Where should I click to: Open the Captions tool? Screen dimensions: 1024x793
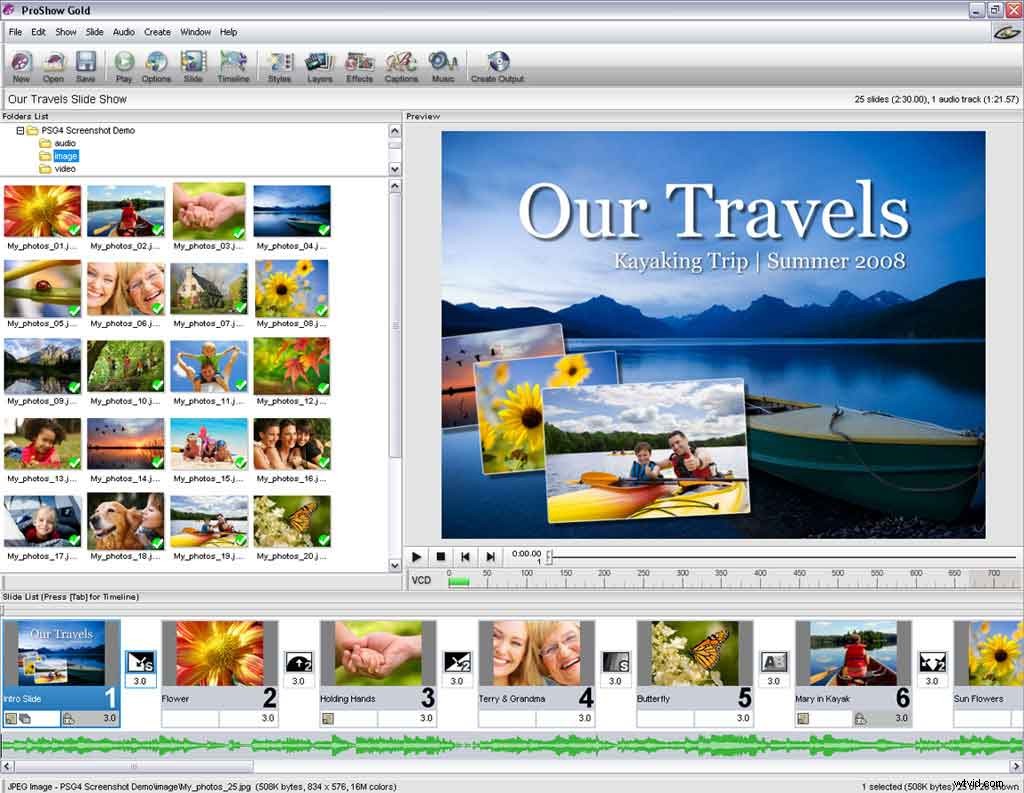[x=400, y=65]
